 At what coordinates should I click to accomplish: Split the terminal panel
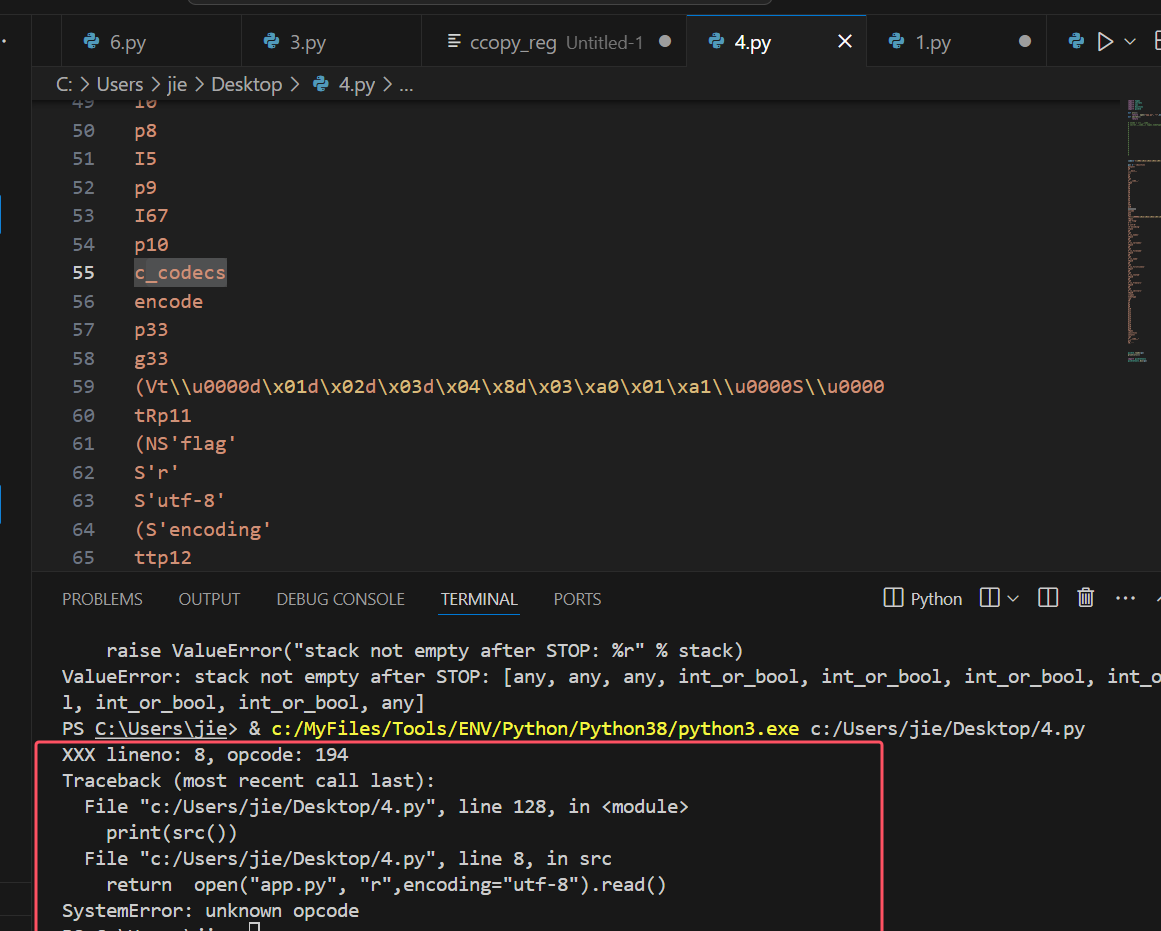(1048, 598)
